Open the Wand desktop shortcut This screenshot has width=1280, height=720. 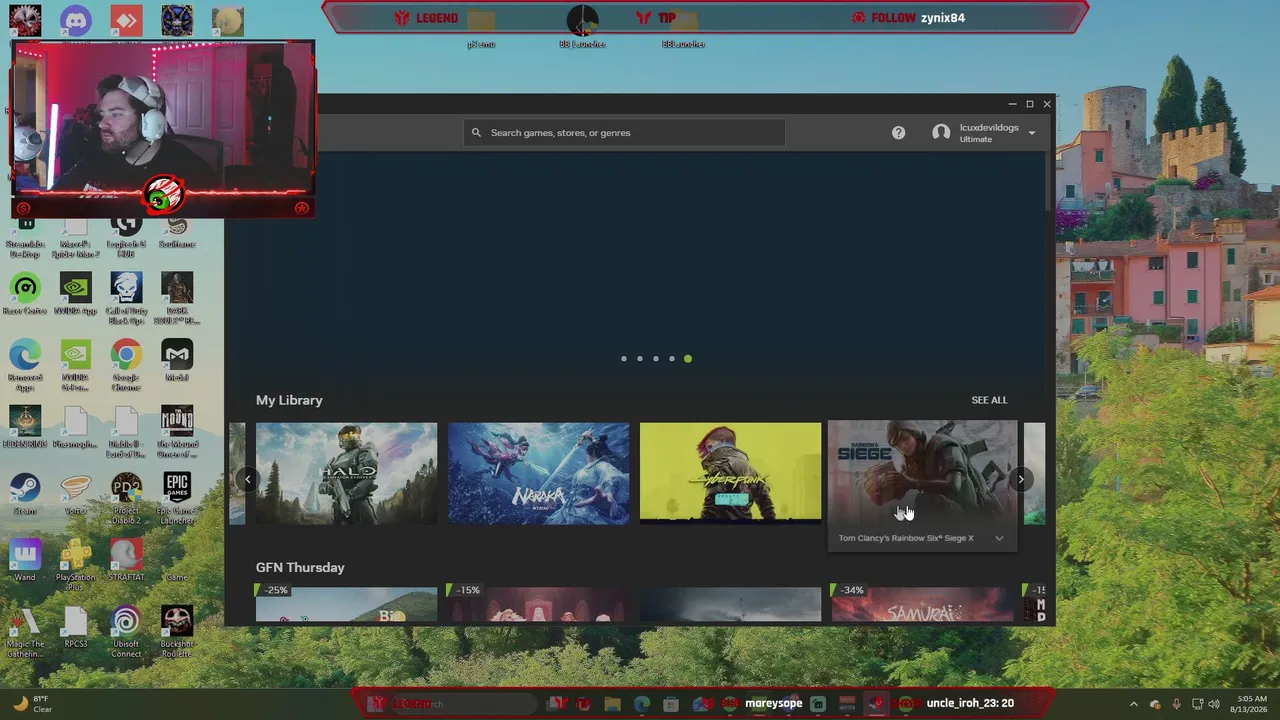coord(25,560)
